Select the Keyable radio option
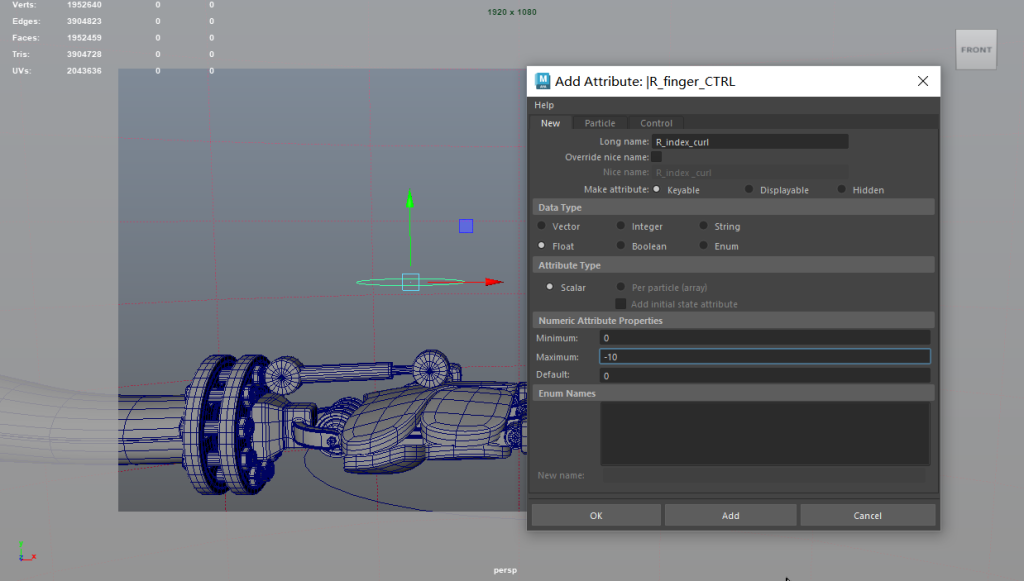The height and width of the screenshot is (581, 1024). pos(656,189)
